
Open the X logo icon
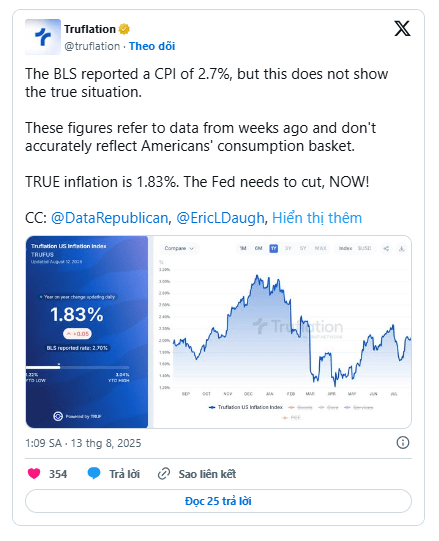click(402, 28)
